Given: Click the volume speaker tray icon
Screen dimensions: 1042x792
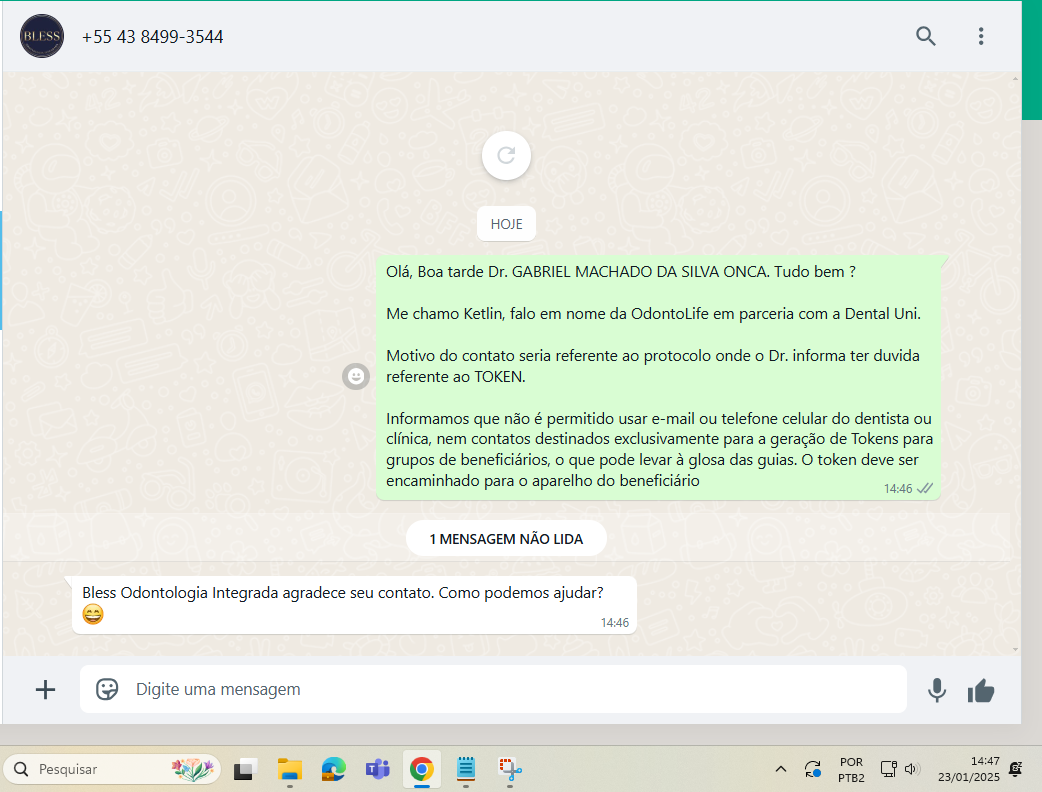Looking at the screenshot, I should point(910,769).
